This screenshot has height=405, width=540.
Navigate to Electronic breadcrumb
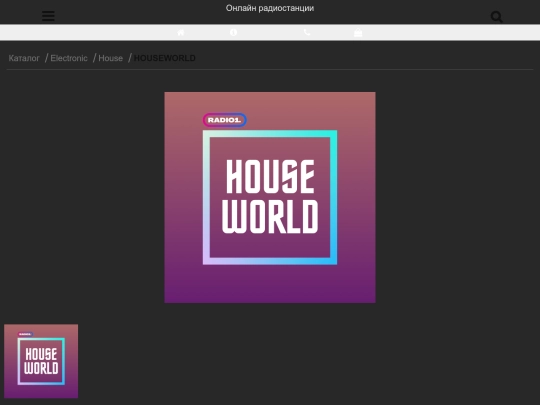click(x=69, y=58)
